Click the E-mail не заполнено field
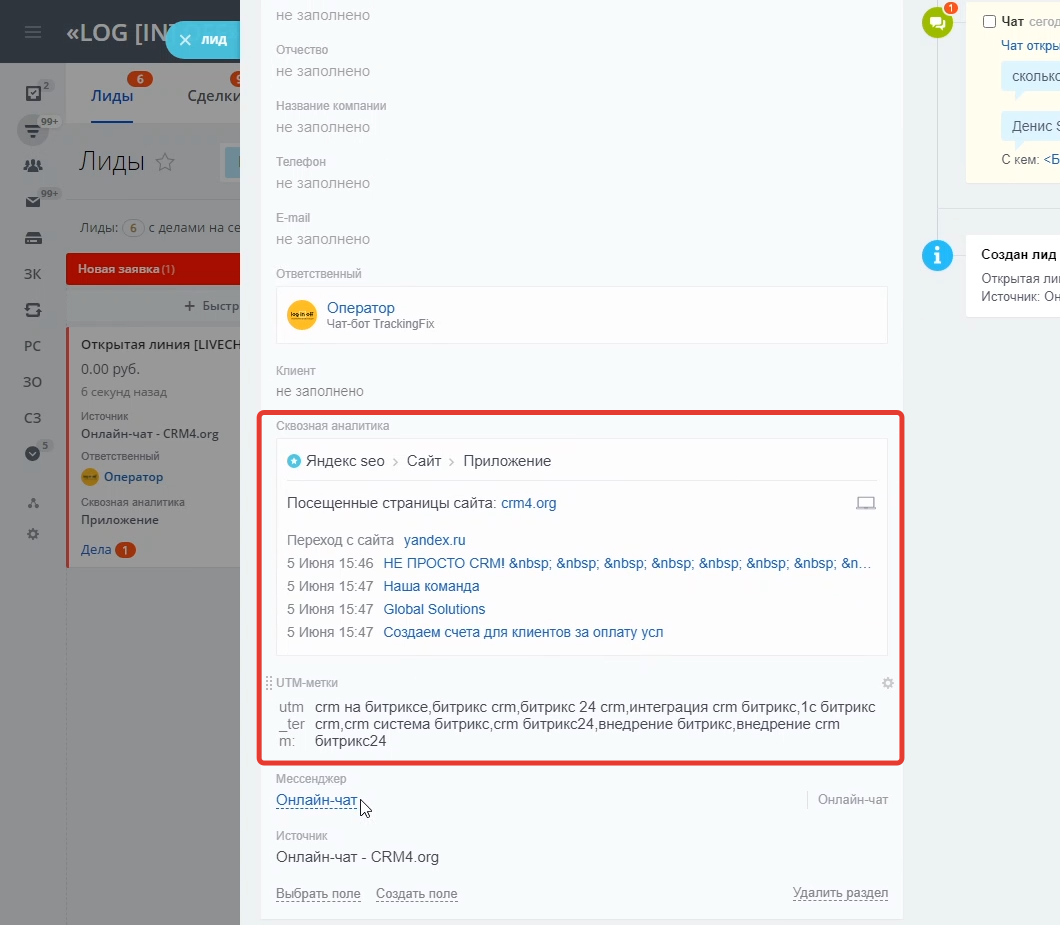This screenshot has height=925, width=1060. pos(322,239)
